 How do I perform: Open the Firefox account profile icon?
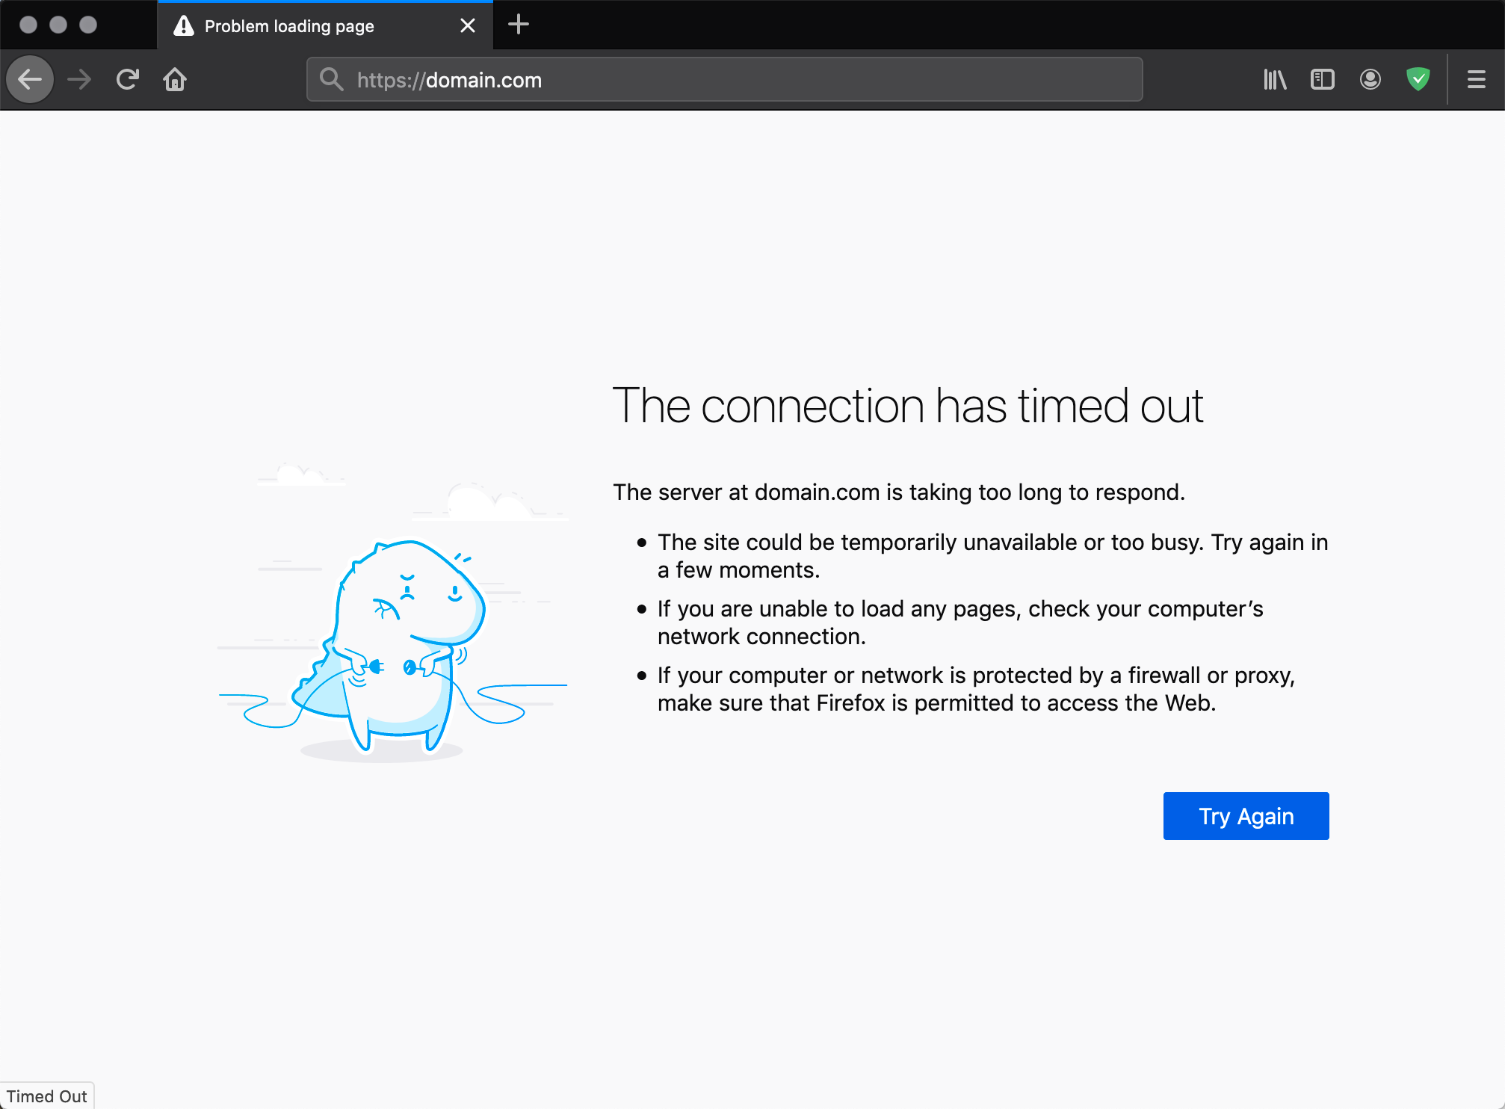click(x=1370, y=79)
